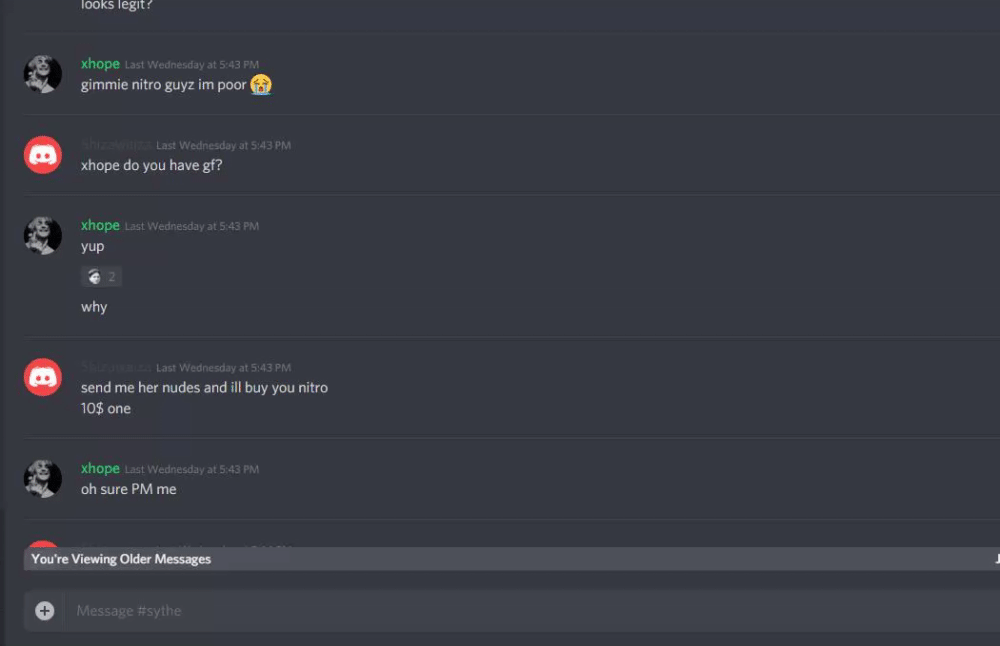Click xhope username above the 'yup' message

point(100,225)
